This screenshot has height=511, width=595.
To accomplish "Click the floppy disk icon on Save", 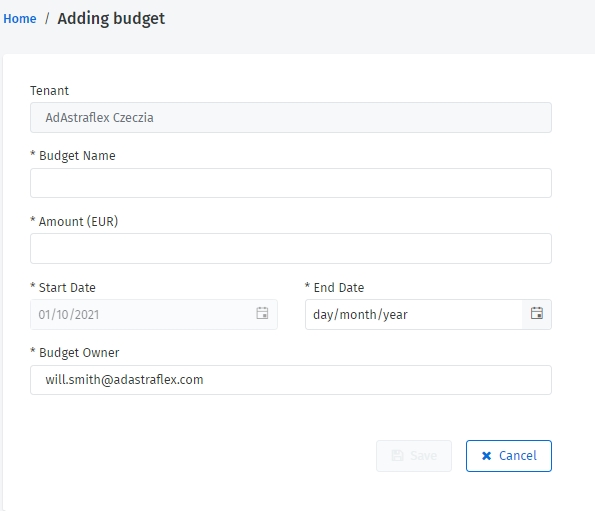I will 397,456.
